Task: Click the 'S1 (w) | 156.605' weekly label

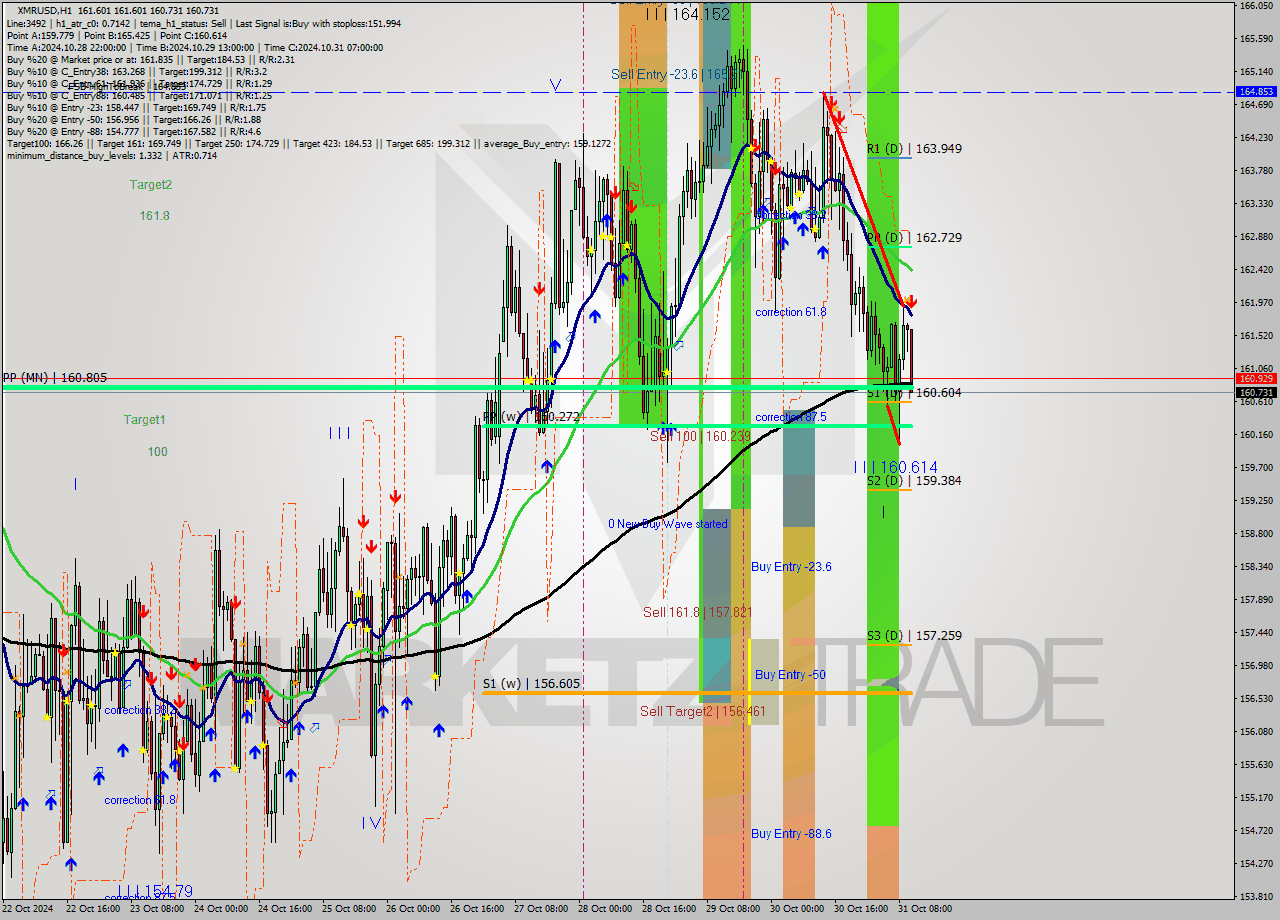Action: tap(531, 684)
